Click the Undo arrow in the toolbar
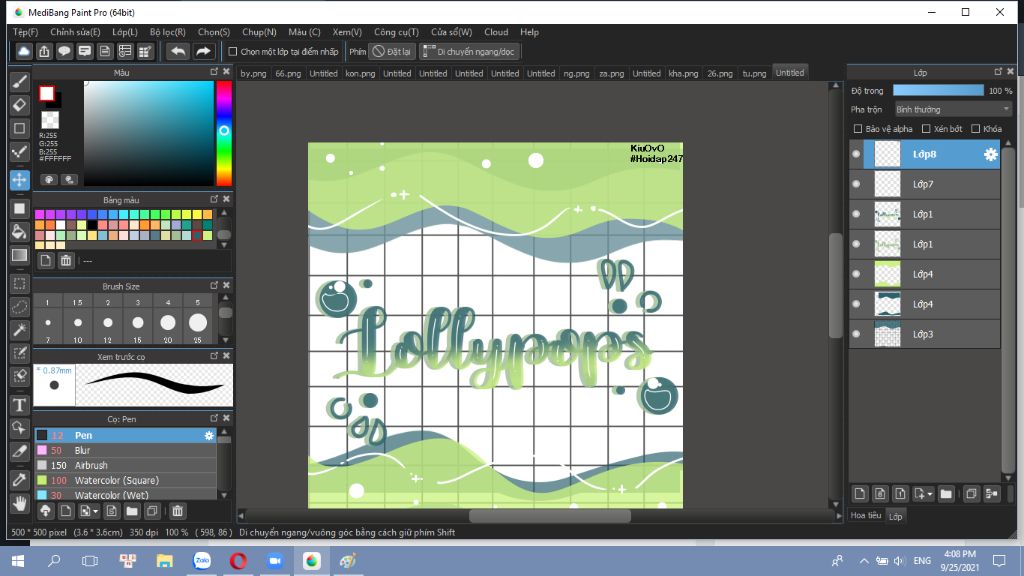 (x=178, y=51)
